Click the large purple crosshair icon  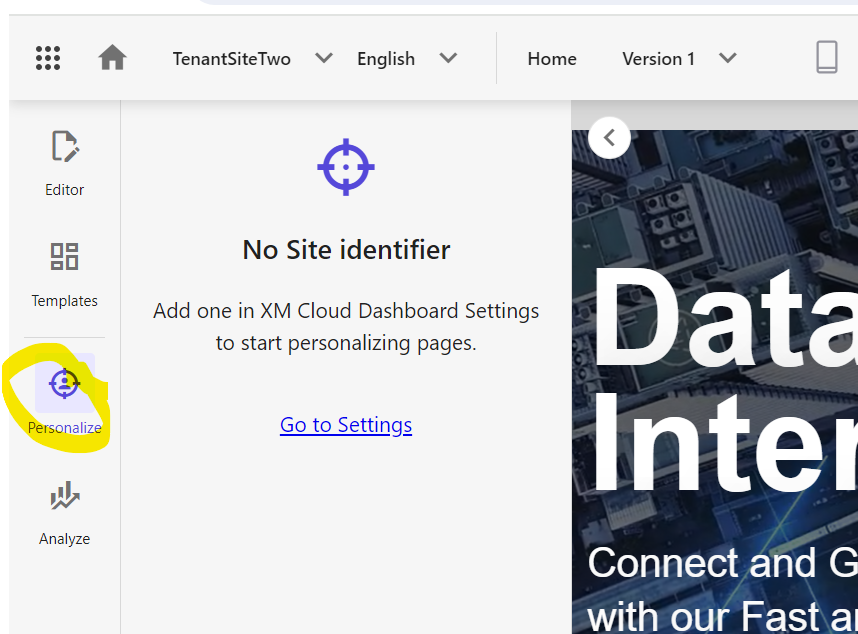[x=346, y=167]
